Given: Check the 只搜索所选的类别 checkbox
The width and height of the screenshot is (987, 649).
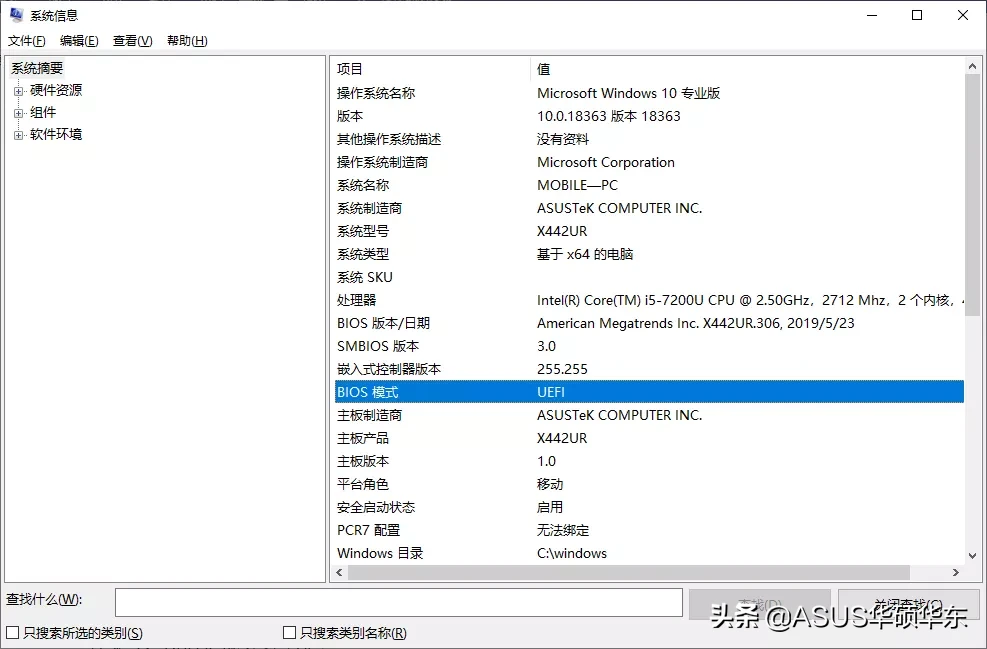Looking at the screenshot, I should coord(13,633).
